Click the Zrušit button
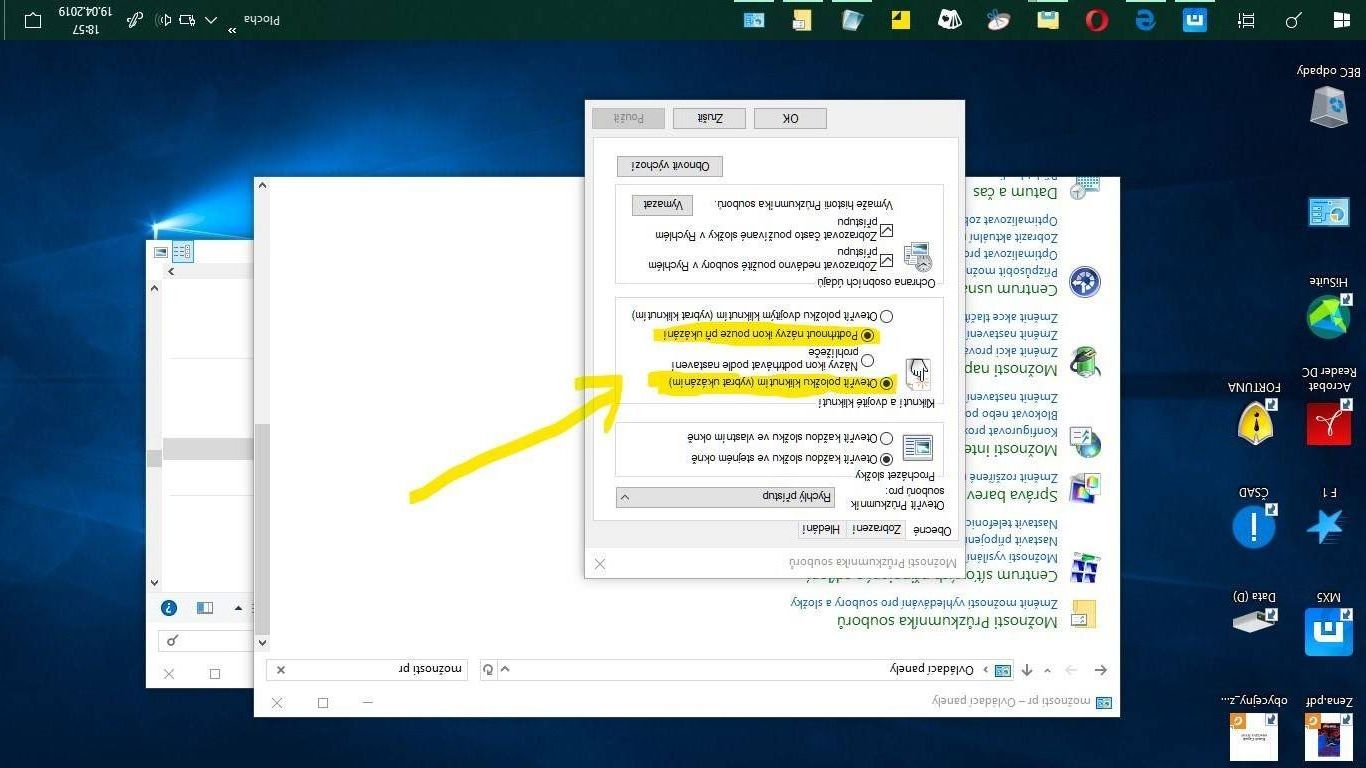This screenshot has height=768, width=1366. click(709, 119)
